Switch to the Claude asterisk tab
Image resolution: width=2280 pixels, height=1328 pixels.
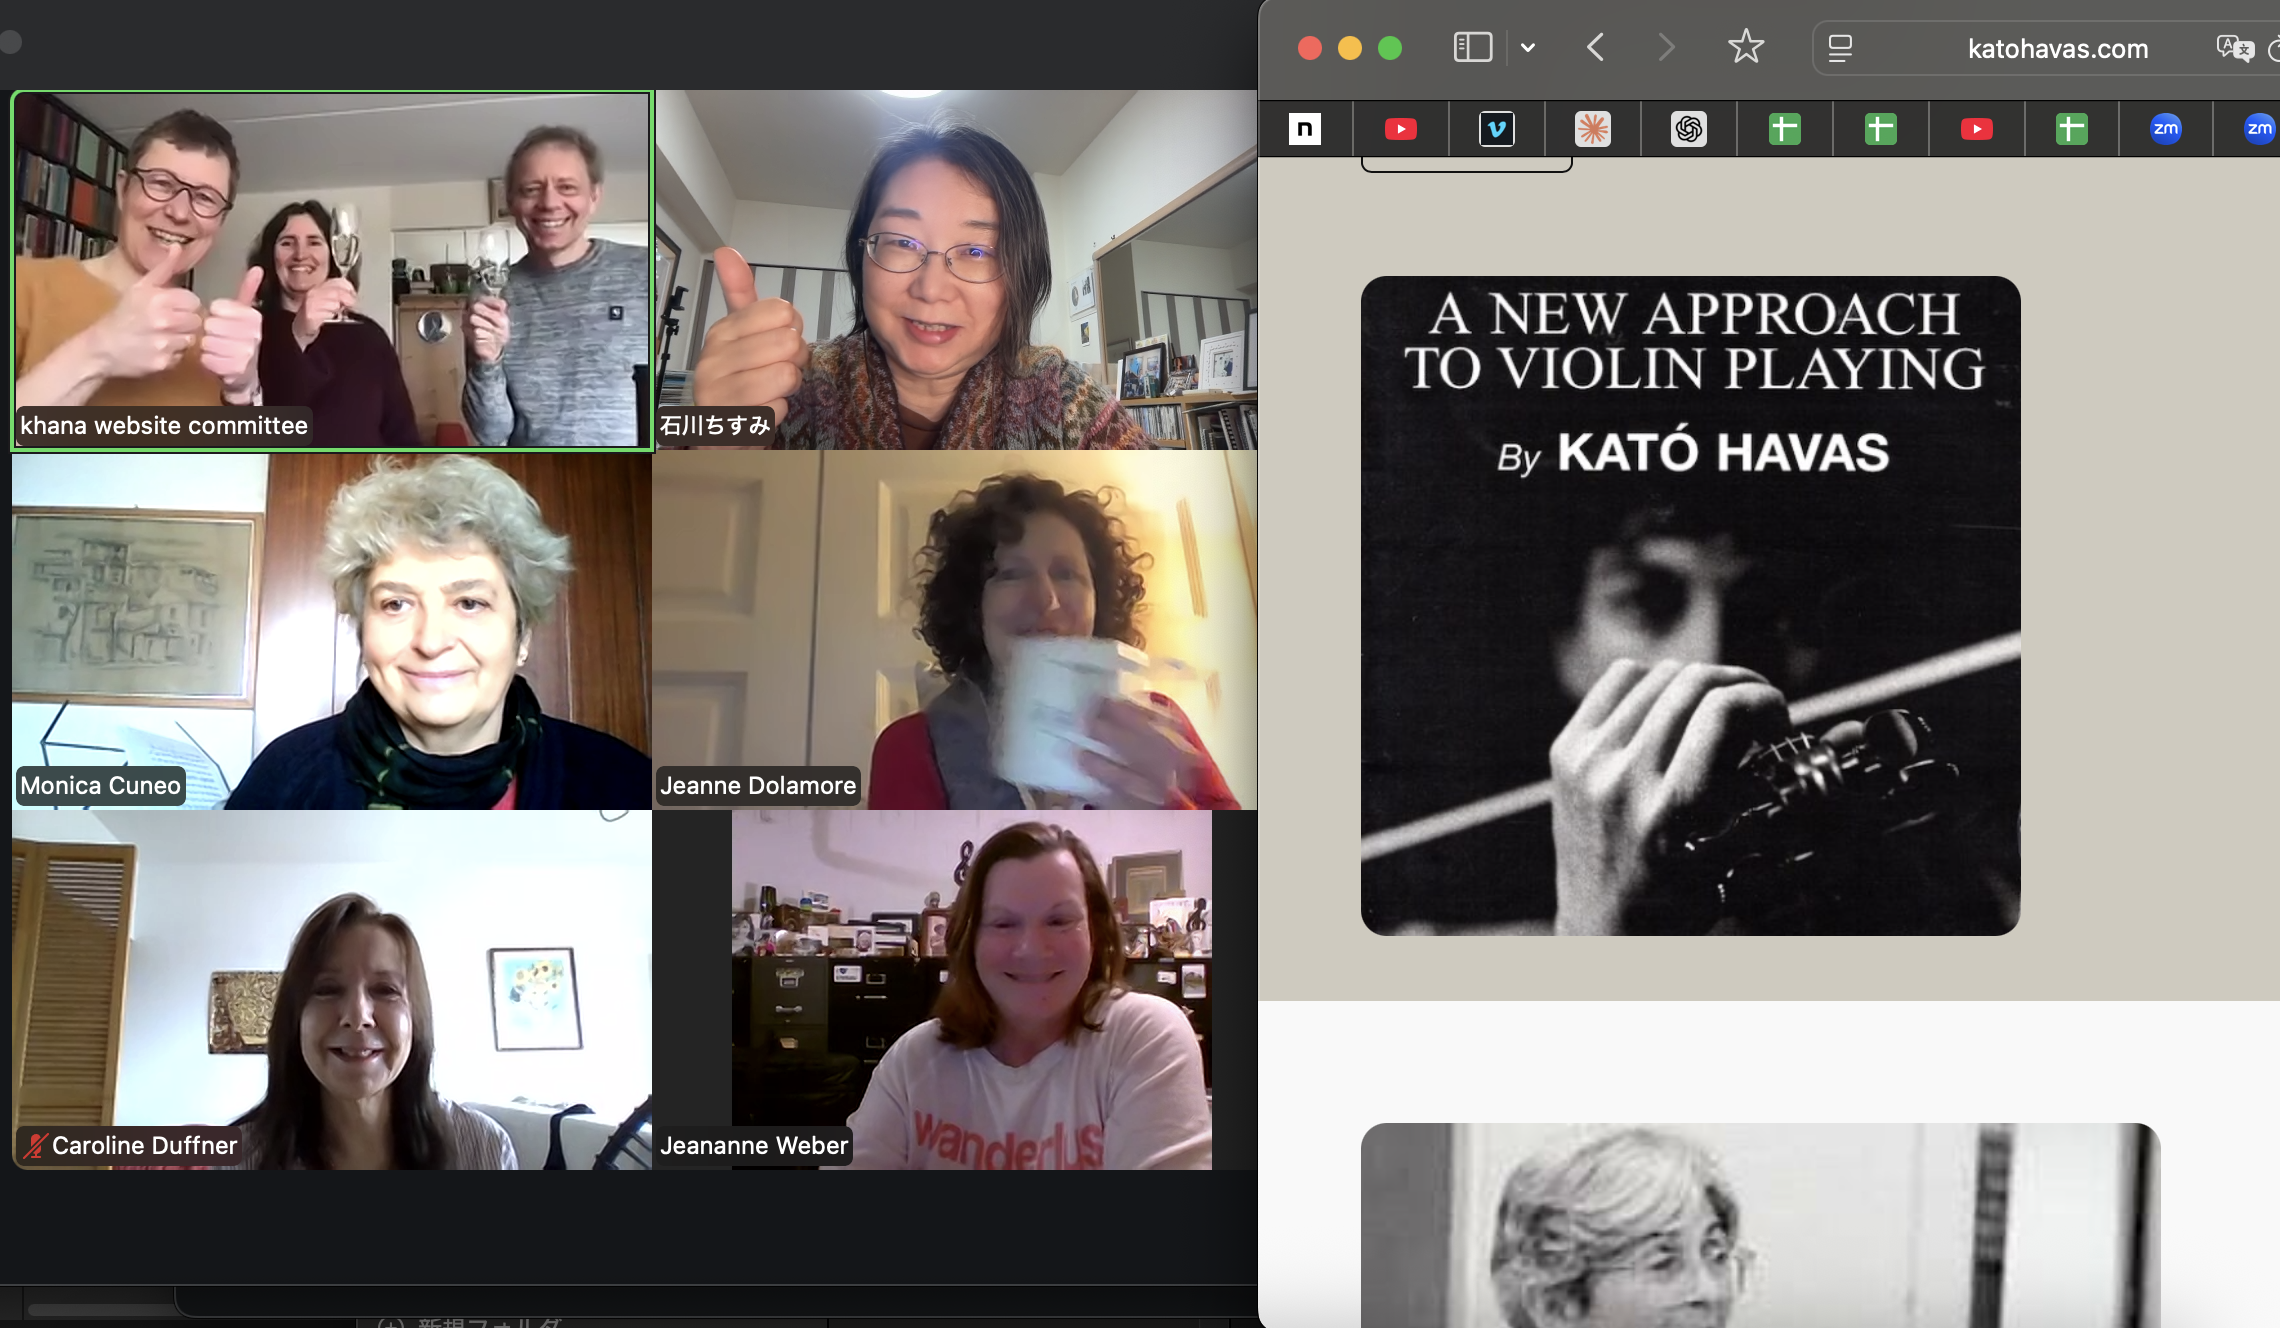tap(1593, 129)
